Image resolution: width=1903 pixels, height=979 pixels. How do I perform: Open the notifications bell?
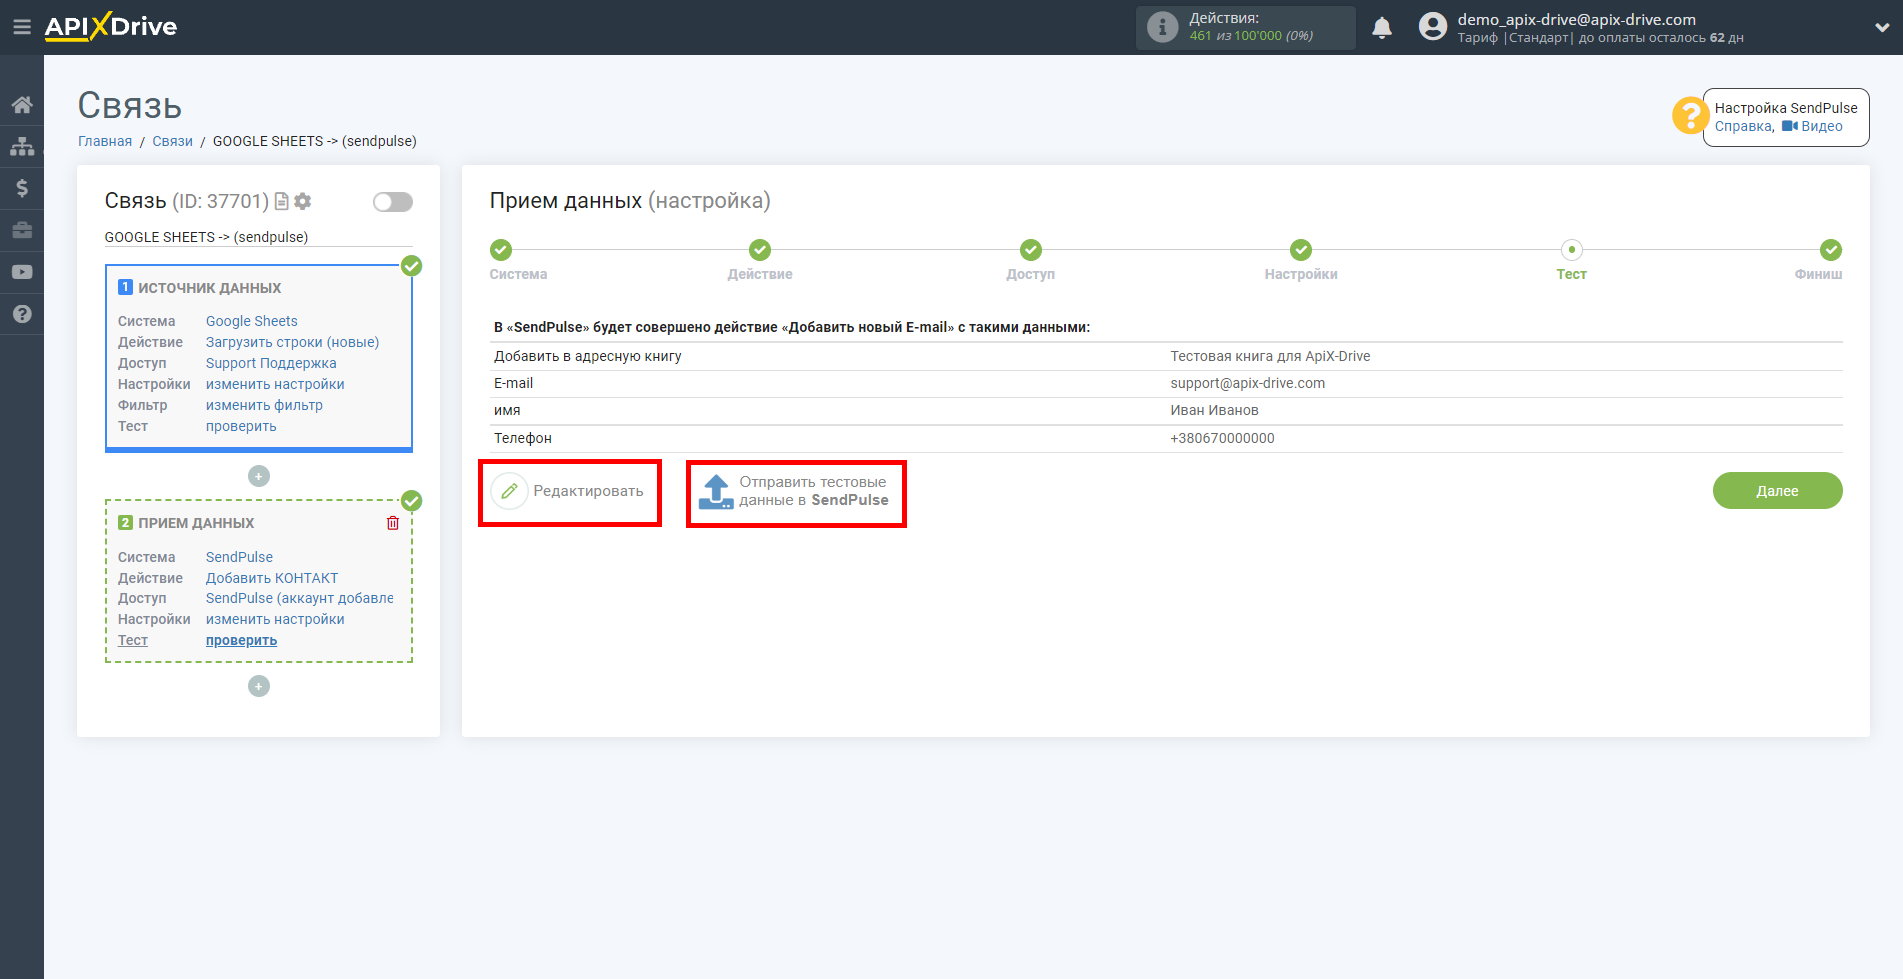coord(1382,28)
